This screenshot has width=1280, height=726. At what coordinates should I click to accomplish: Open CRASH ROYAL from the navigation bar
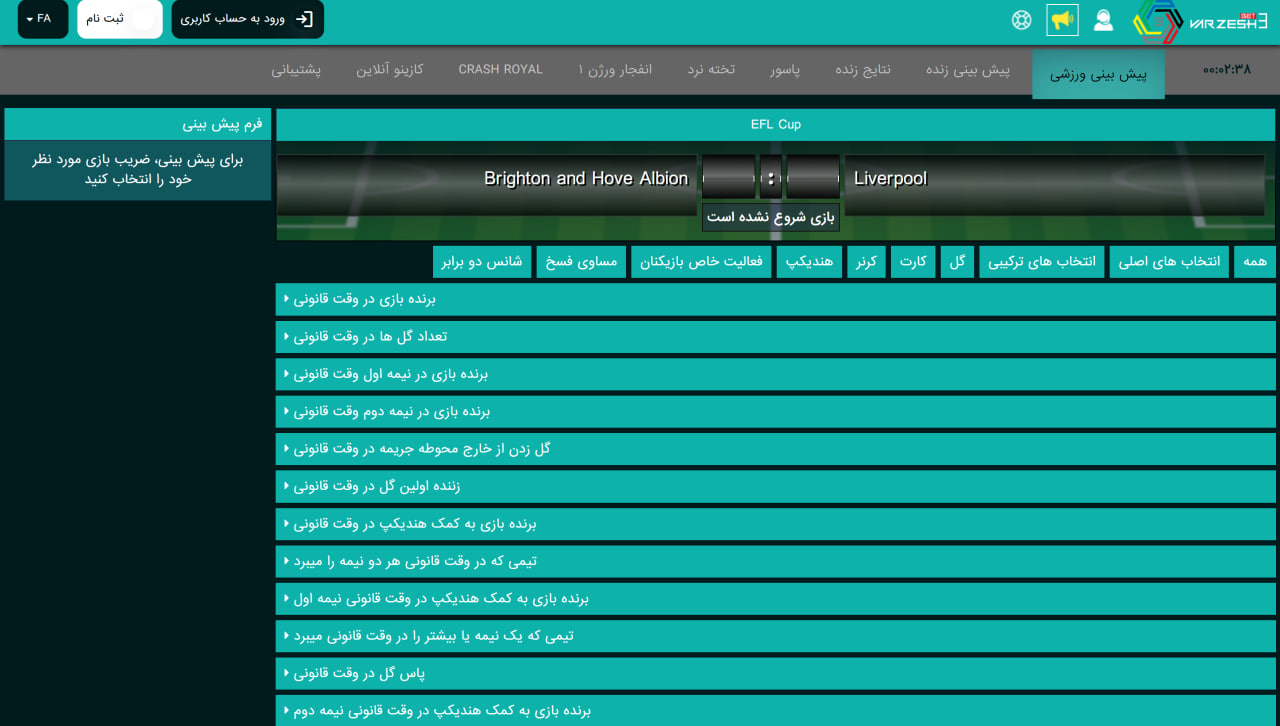click(x=500, y=70)
